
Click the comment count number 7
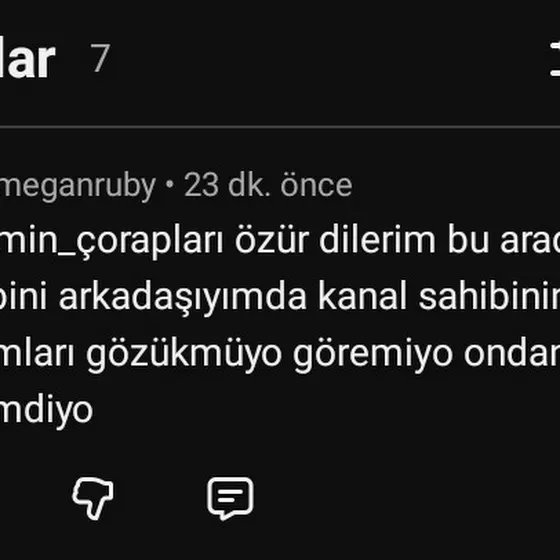[x=100, y=58]
